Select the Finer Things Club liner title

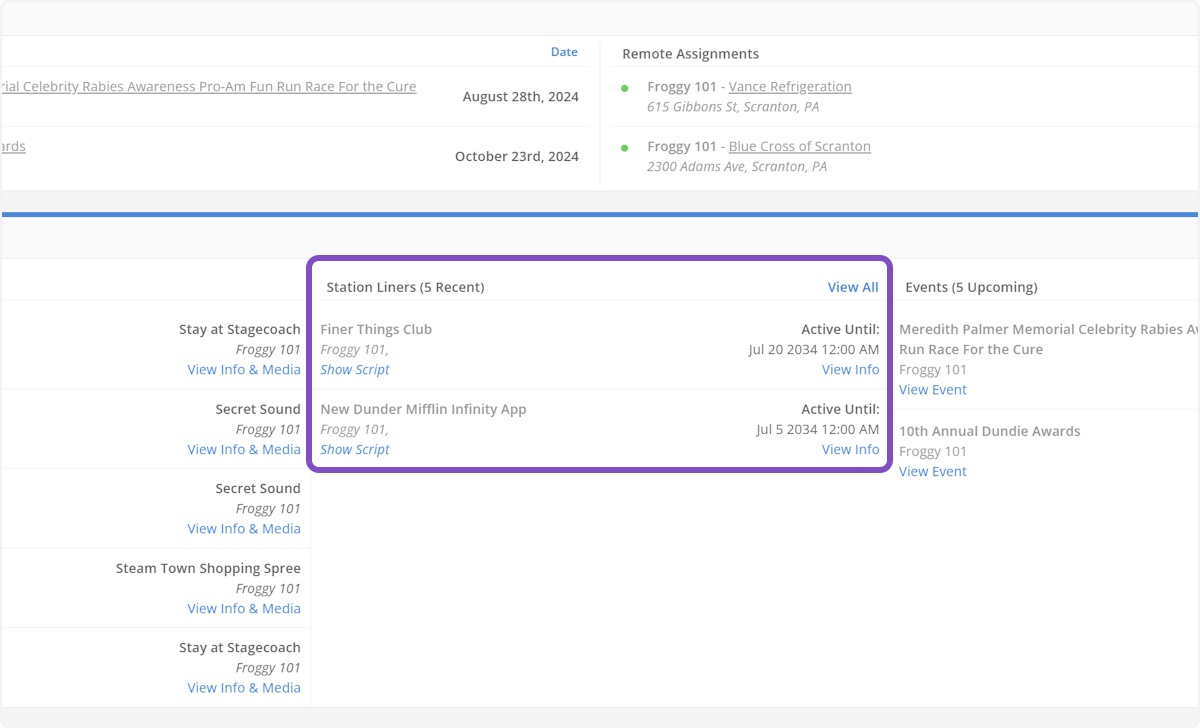tap(376, 329)
